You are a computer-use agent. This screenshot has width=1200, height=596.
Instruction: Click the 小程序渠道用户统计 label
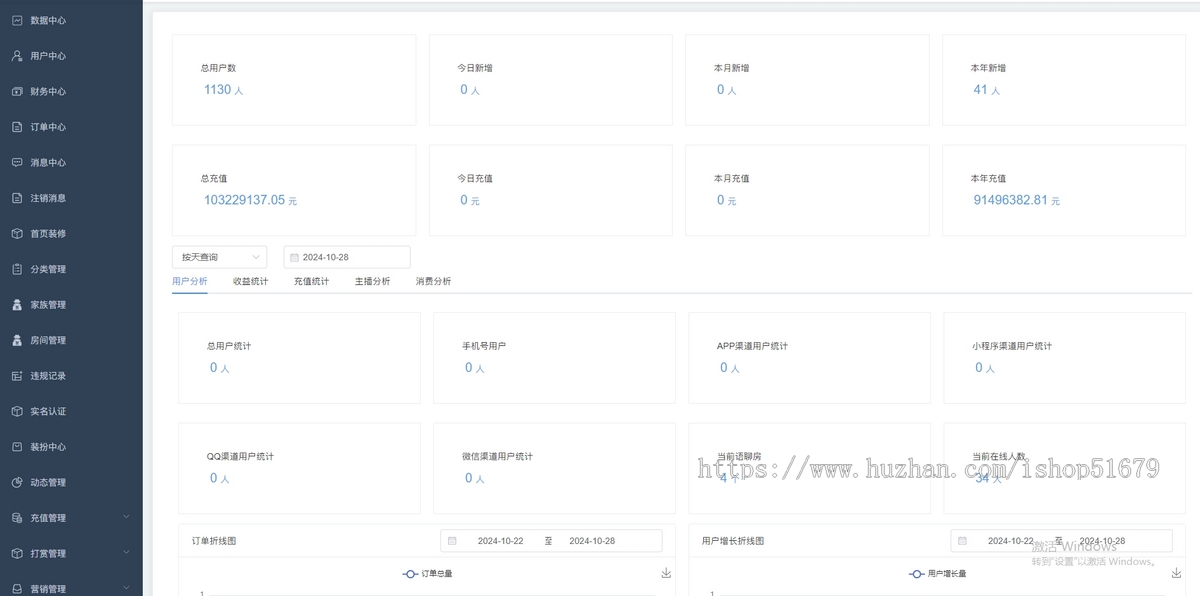coord(1012,346)
